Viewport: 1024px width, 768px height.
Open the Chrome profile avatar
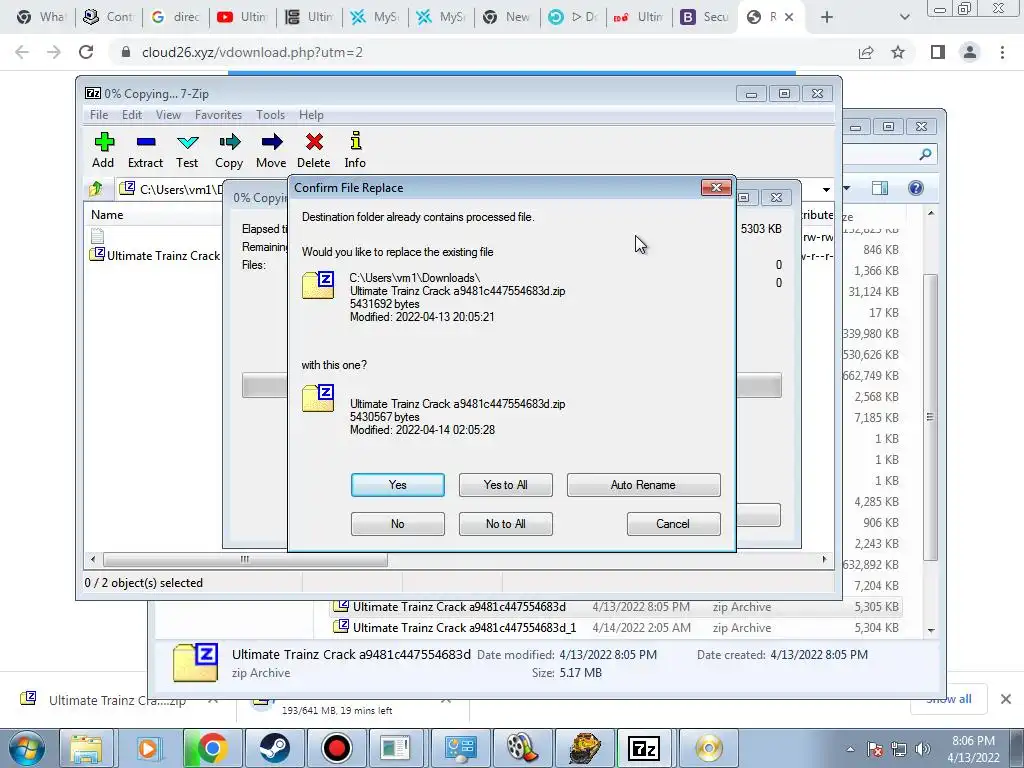pyautogui.click(x=970, y=52)
